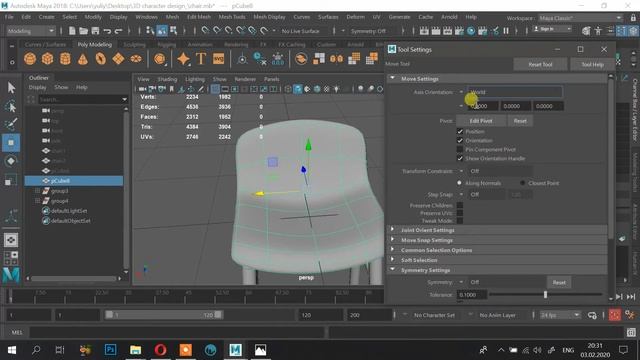The width and height of the screenshot is (640, 360).
Task: Switch to the Poly Modeling shelf tab
Action: (x=95, y=44)
